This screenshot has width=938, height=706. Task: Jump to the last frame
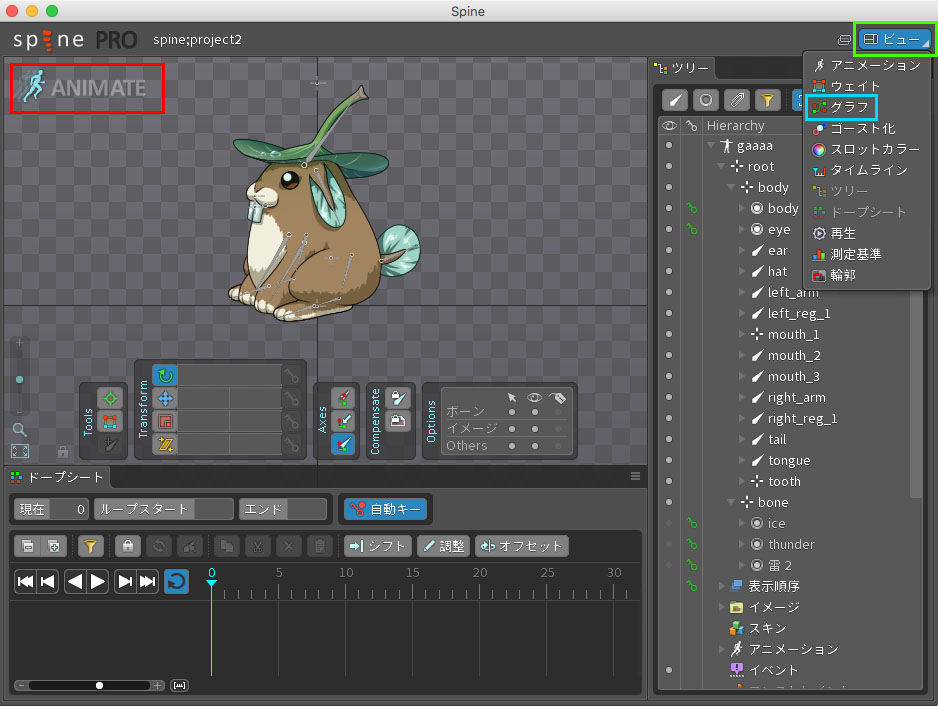[x=147, y=582]
